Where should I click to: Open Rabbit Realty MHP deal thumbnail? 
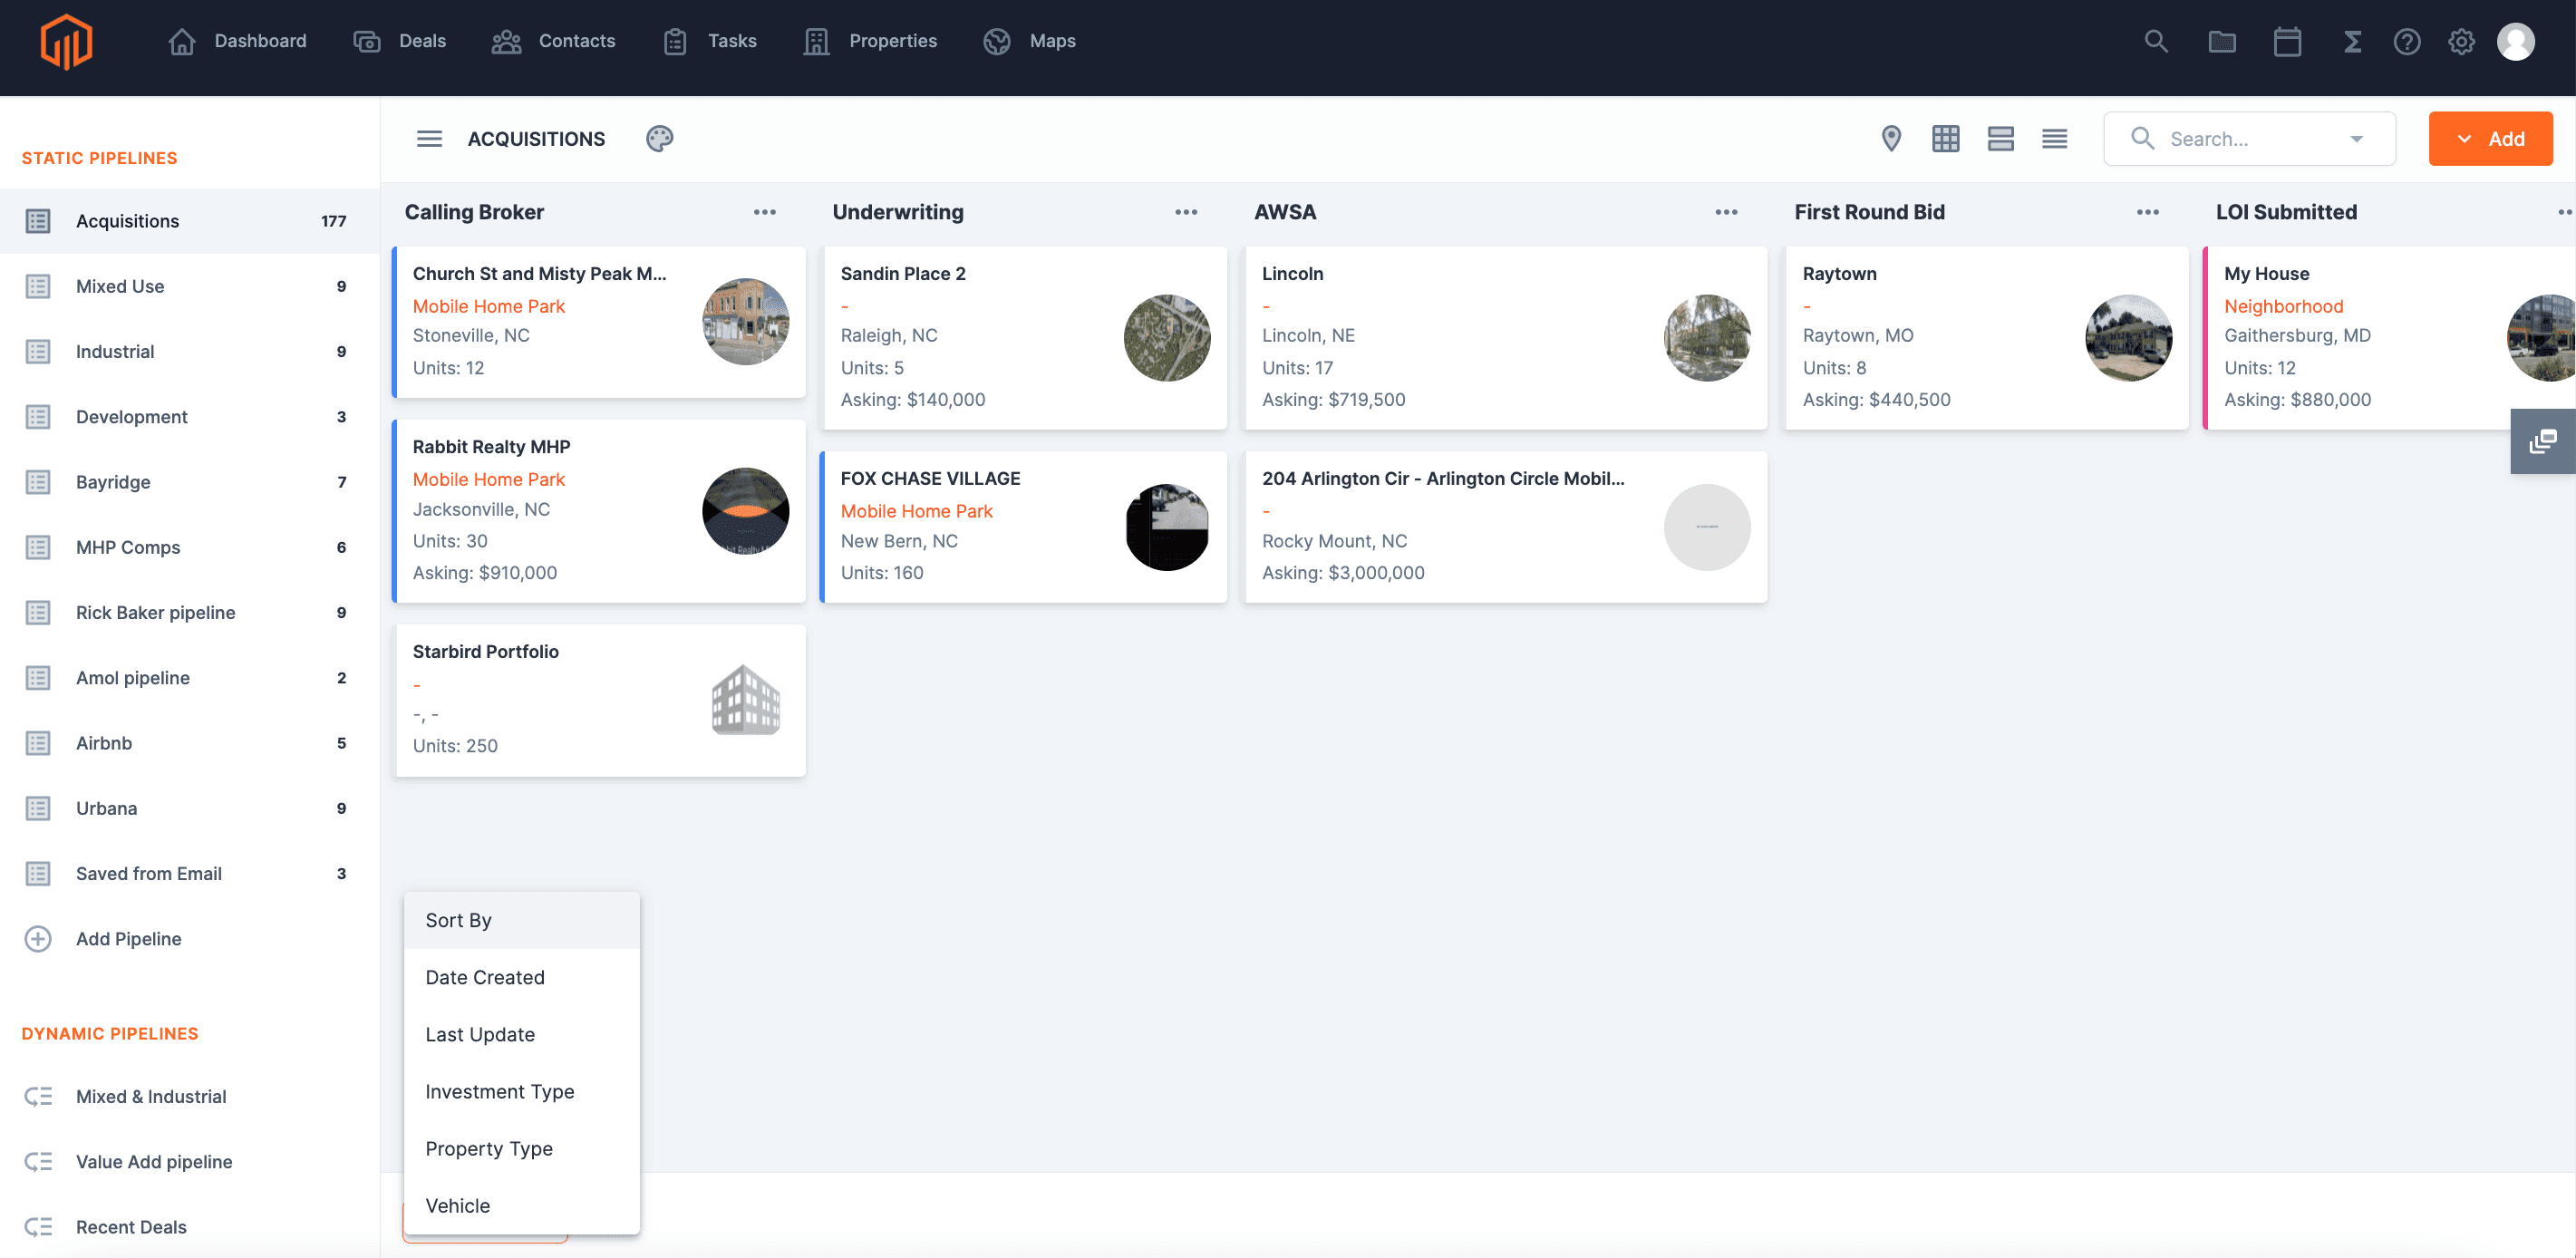tap(745, 511)
